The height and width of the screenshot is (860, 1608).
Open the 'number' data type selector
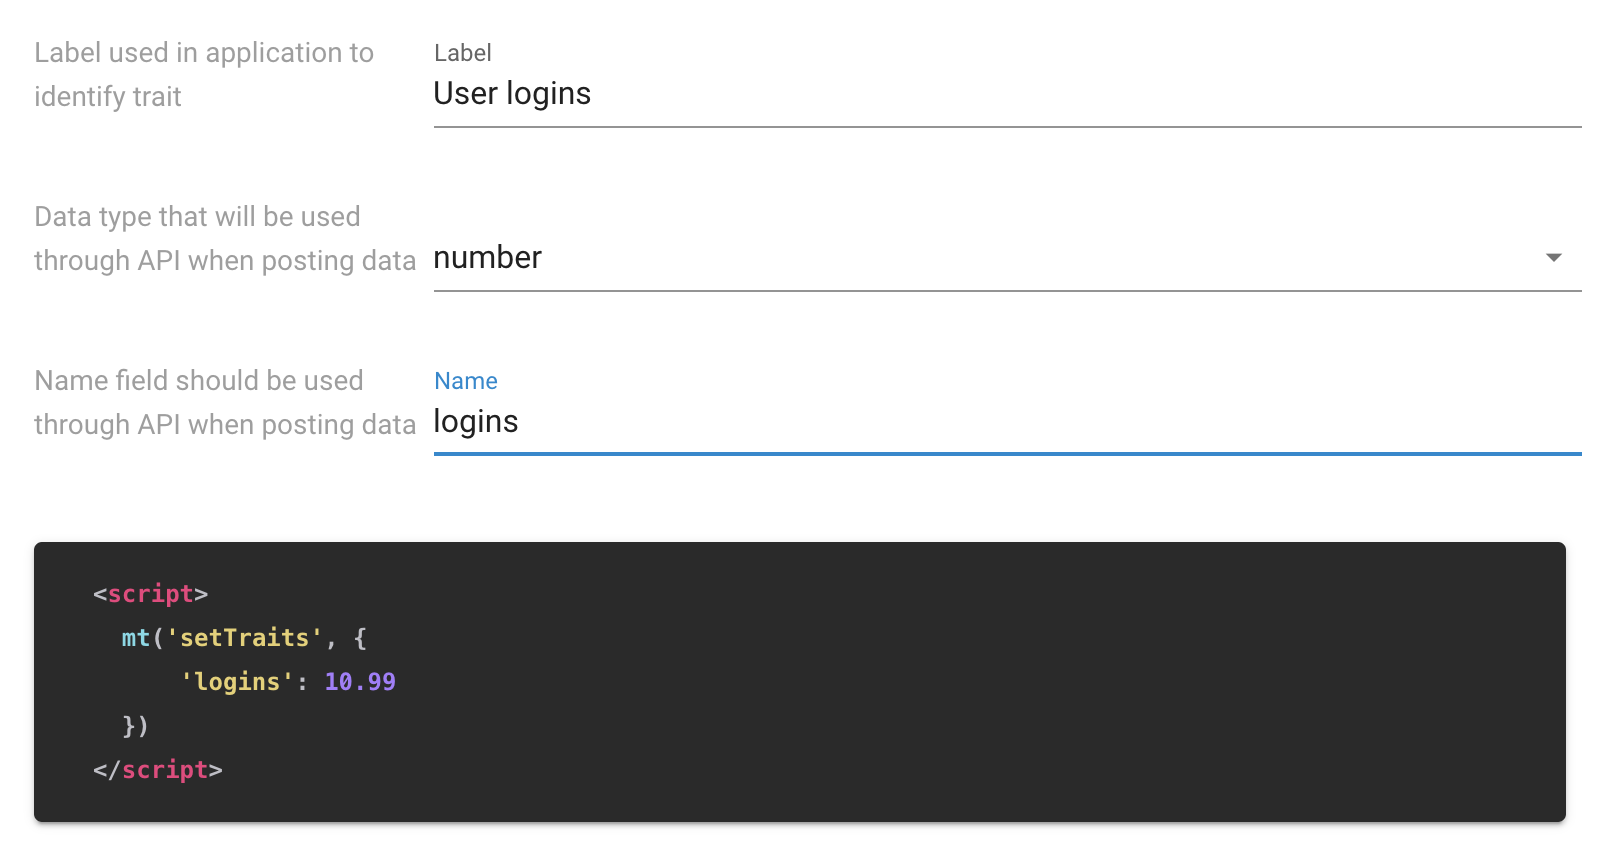pos(1007,258)
